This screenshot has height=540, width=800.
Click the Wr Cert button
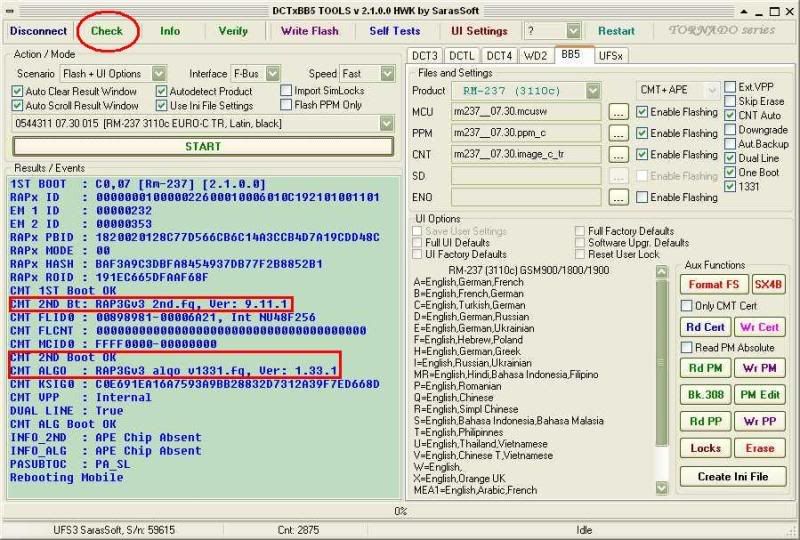[x=760, y=327]
